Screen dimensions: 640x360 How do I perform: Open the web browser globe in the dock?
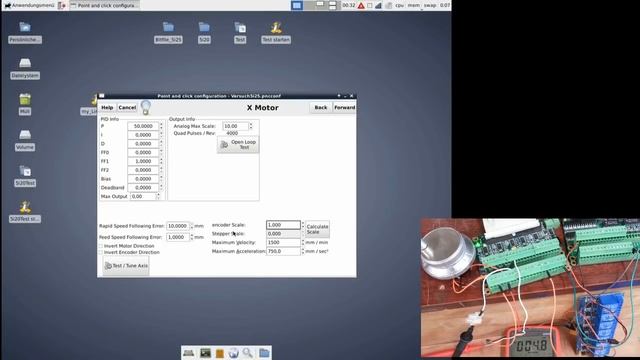[233, 353]
